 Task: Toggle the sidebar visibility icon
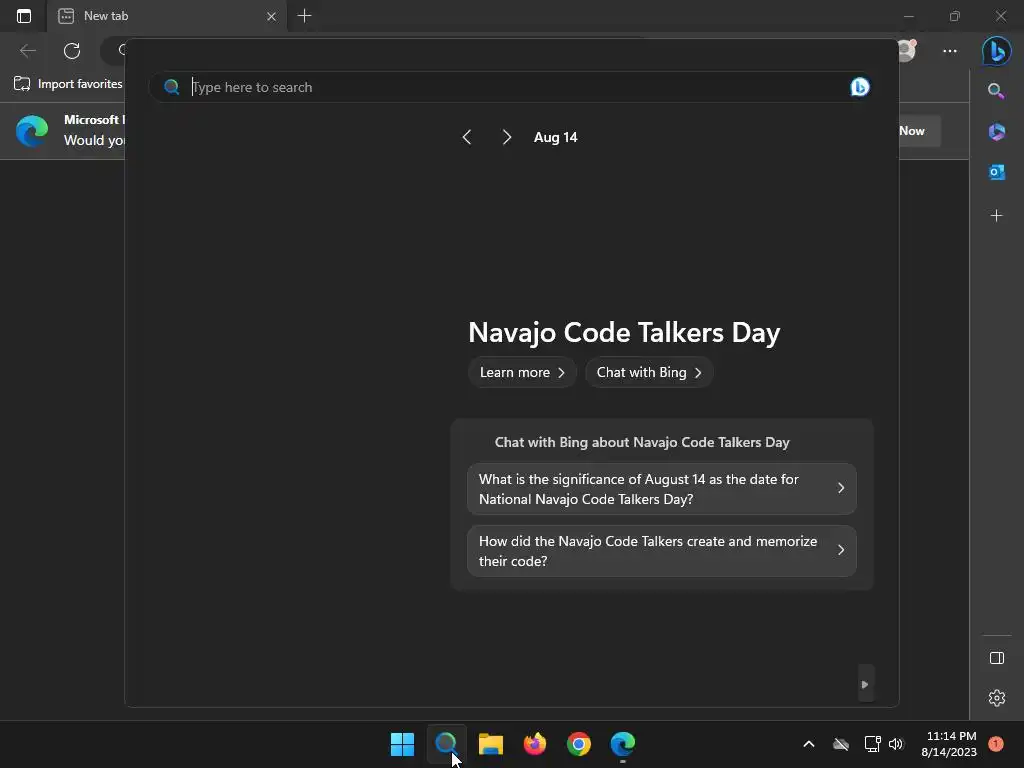point(997,658)
